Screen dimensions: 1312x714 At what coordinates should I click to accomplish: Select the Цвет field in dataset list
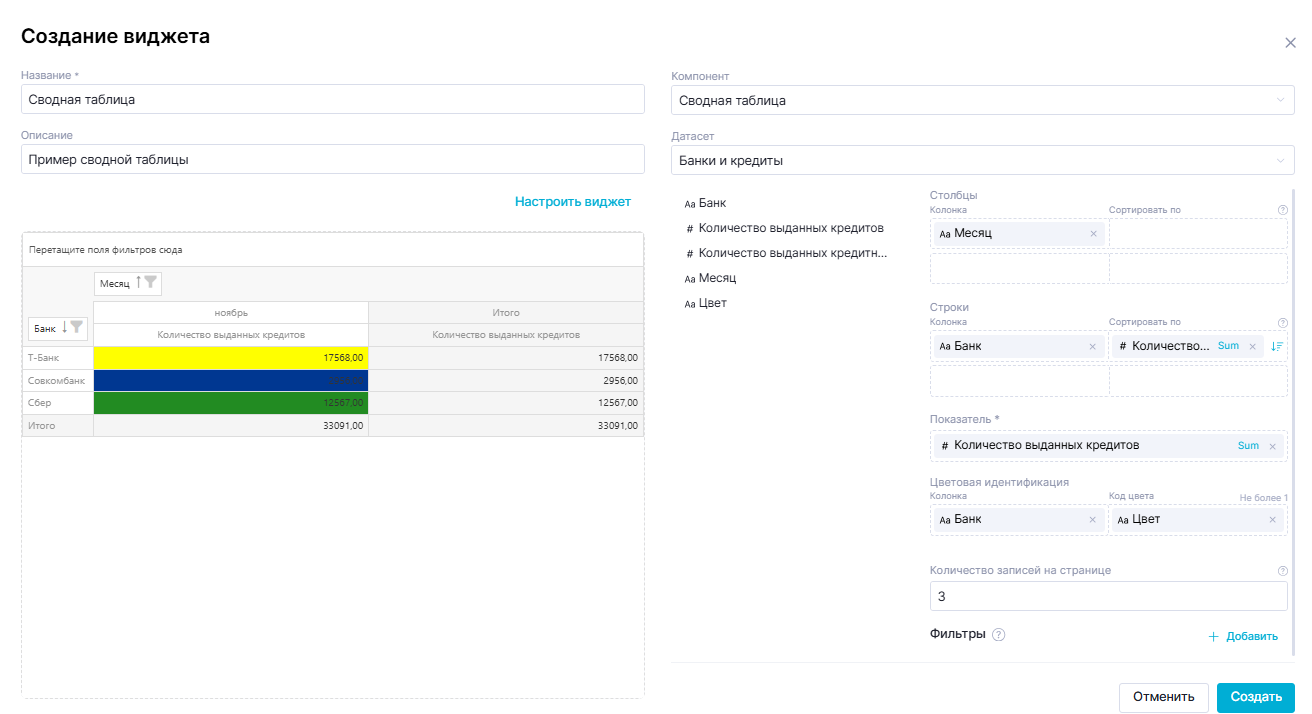(712, 303)
